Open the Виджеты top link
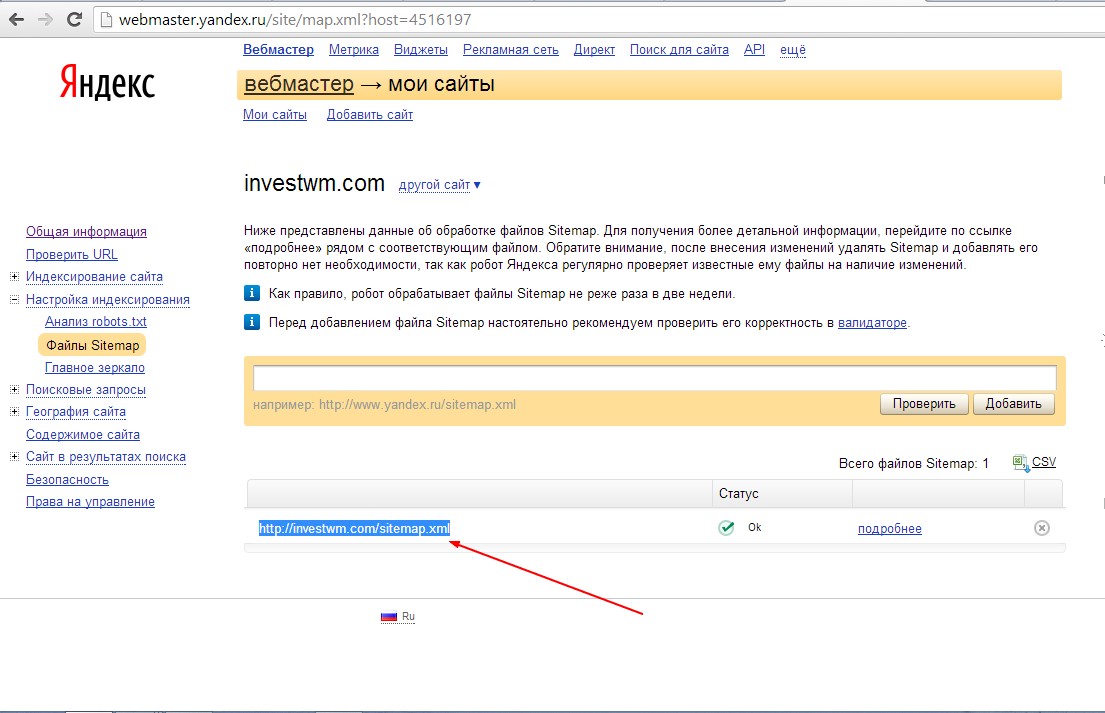1105x713 pixels. pyautogui.click(x=421, y=50)
